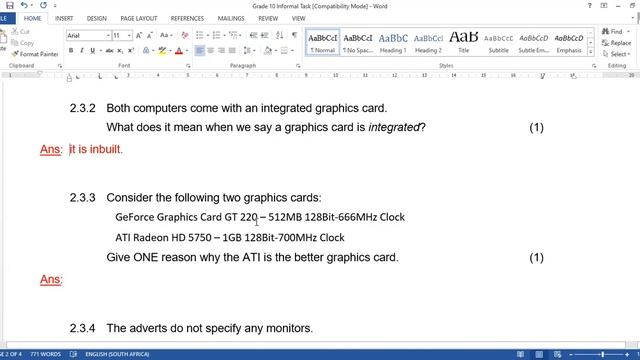Center align the text
This screenshot has width=640, height=360.
211,51
